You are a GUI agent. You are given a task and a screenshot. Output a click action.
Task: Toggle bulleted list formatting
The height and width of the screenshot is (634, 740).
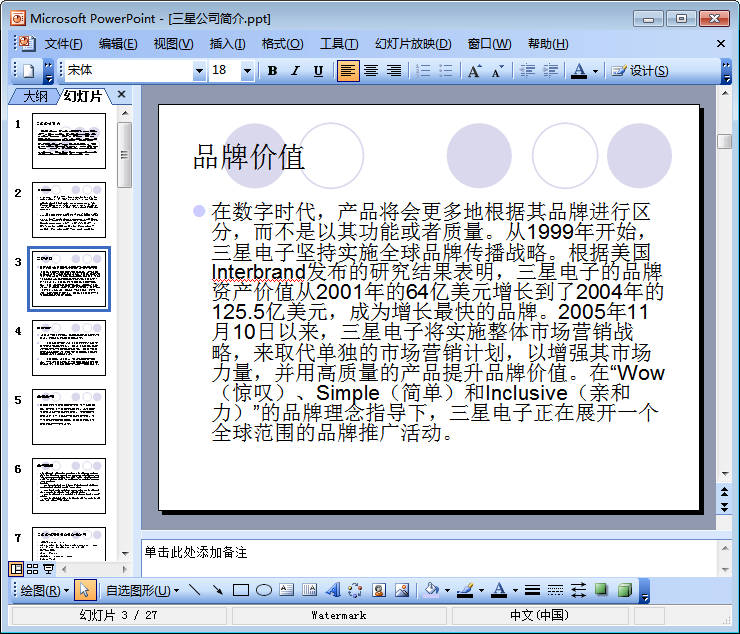point(446,71)
